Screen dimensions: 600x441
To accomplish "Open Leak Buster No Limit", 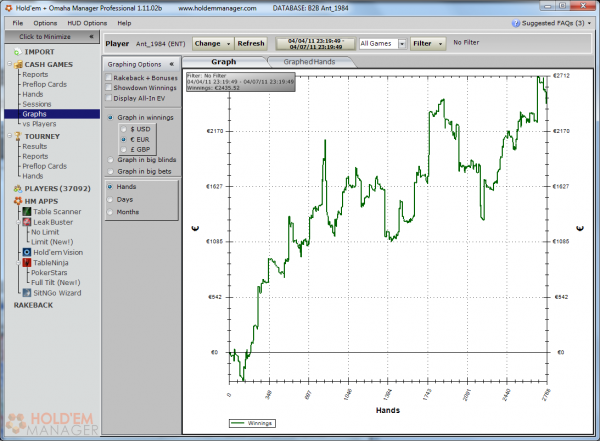I will (45, 232).
